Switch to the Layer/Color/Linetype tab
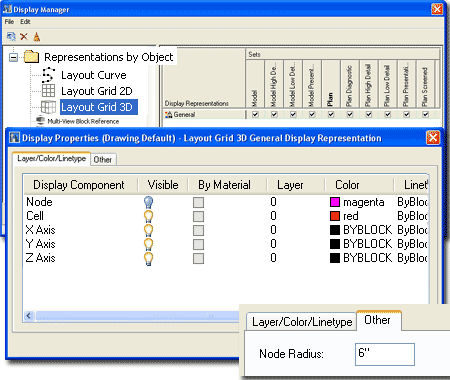 pos(51,158)
